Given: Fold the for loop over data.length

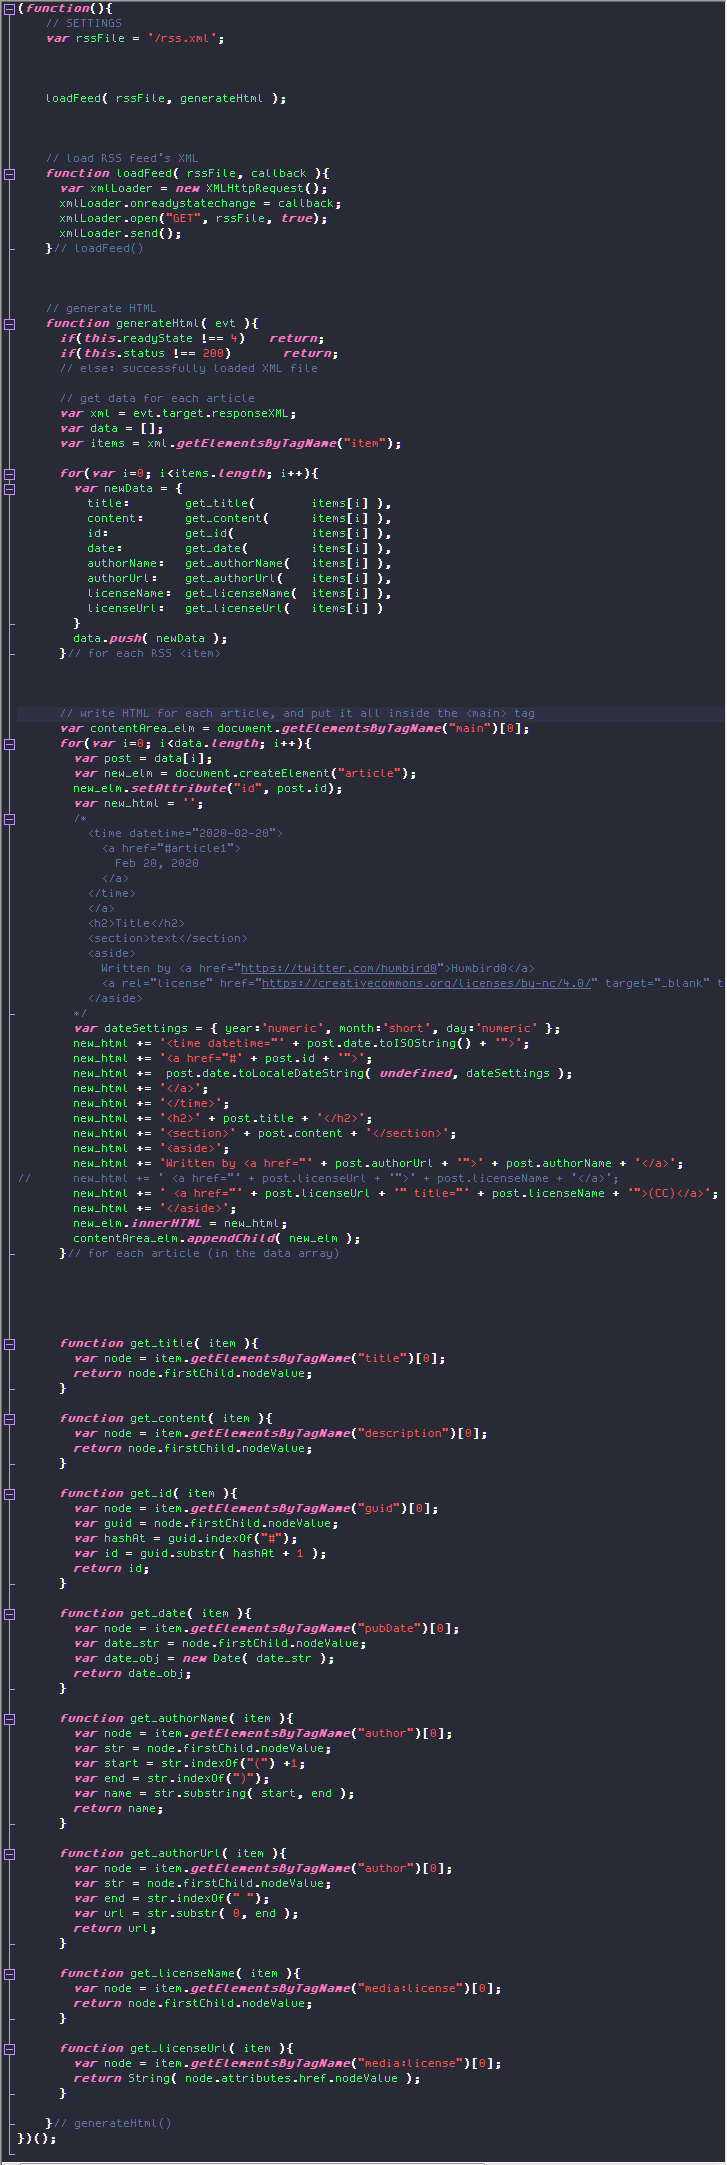Looking at the screenshot, I should [x=9, y=743].
